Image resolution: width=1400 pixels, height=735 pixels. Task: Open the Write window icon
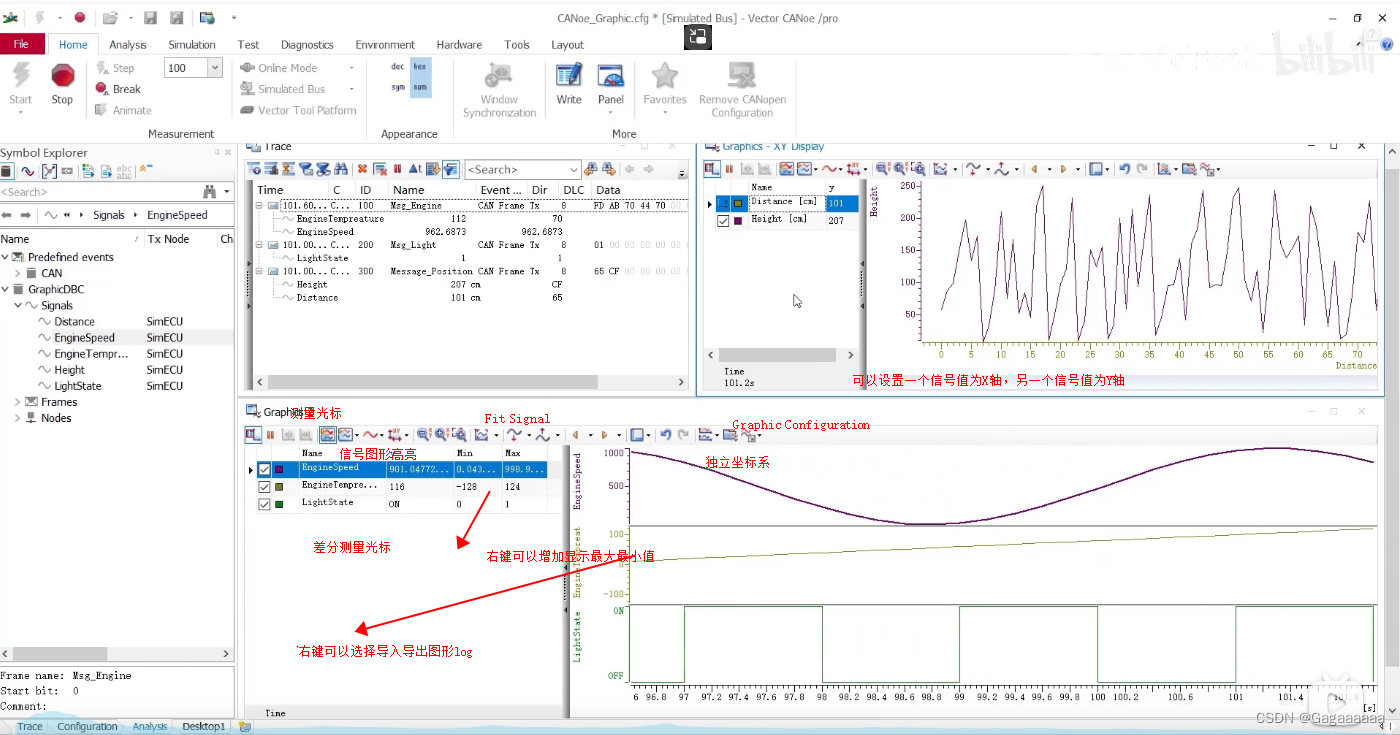tap(569, 76)
